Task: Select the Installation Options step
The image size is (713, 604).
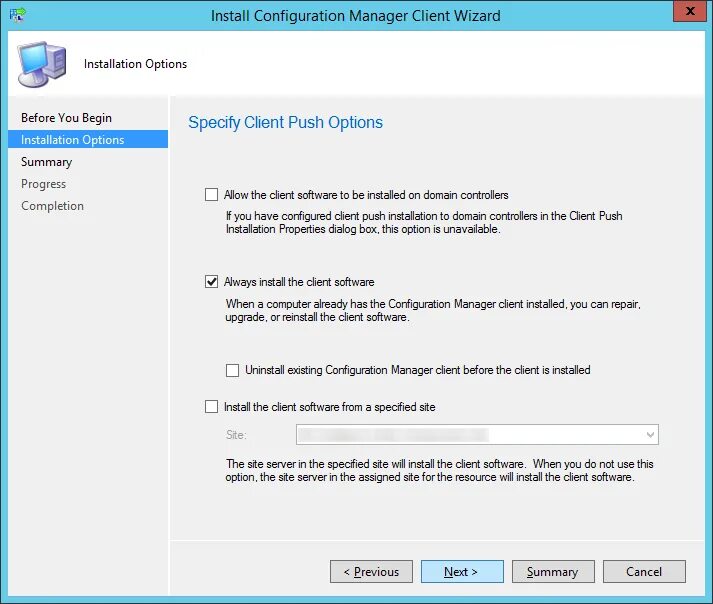Action: pyautogui.click(x=88, y=140)
